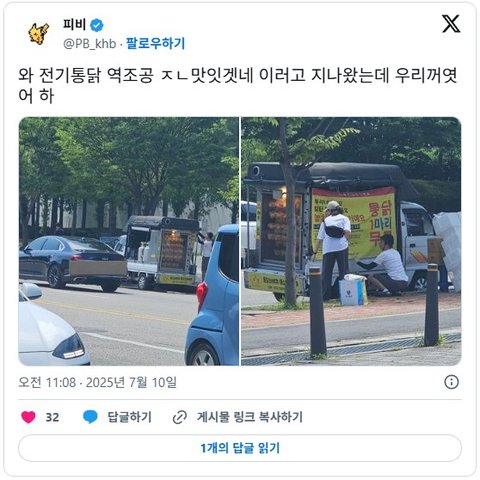Viewport: 480px width, 480px height.
Task: Click the 오전 11:08 timestamp
Action: pos(47,382)
